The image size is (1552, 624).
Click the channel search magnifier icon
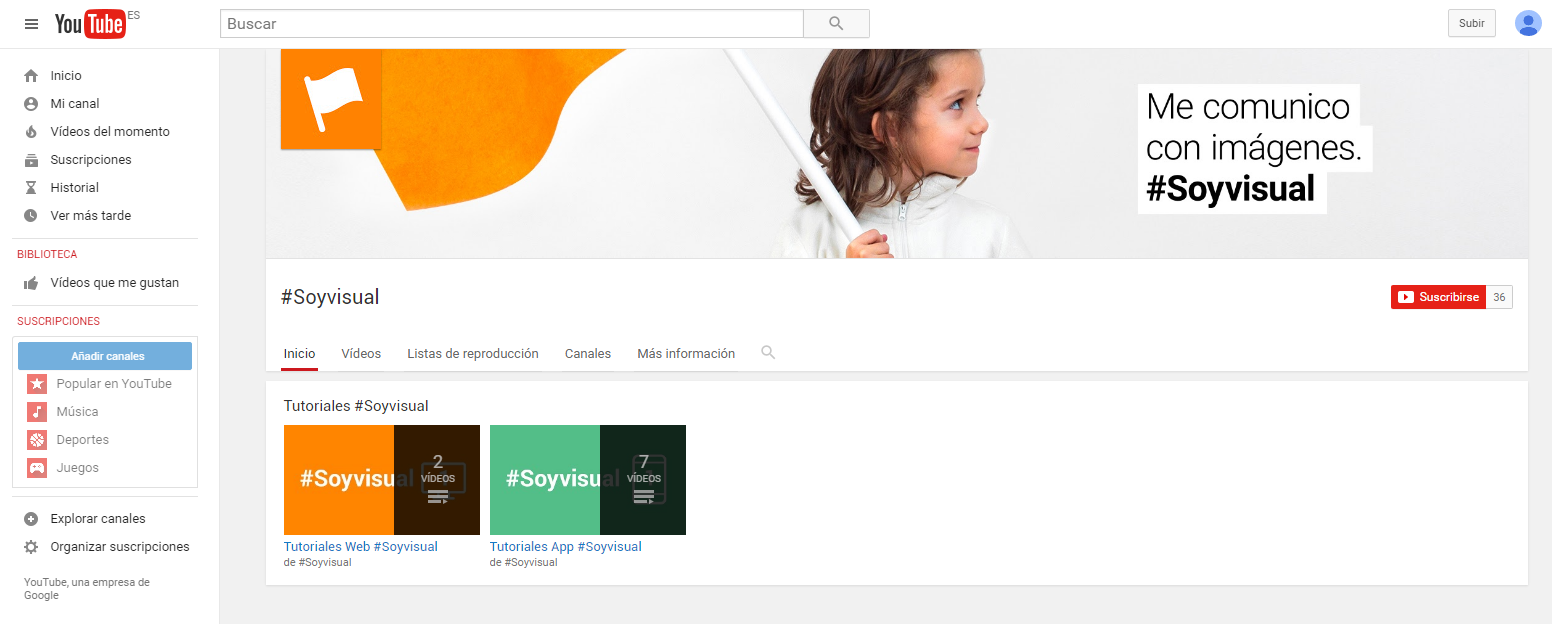tap(768, 352)
